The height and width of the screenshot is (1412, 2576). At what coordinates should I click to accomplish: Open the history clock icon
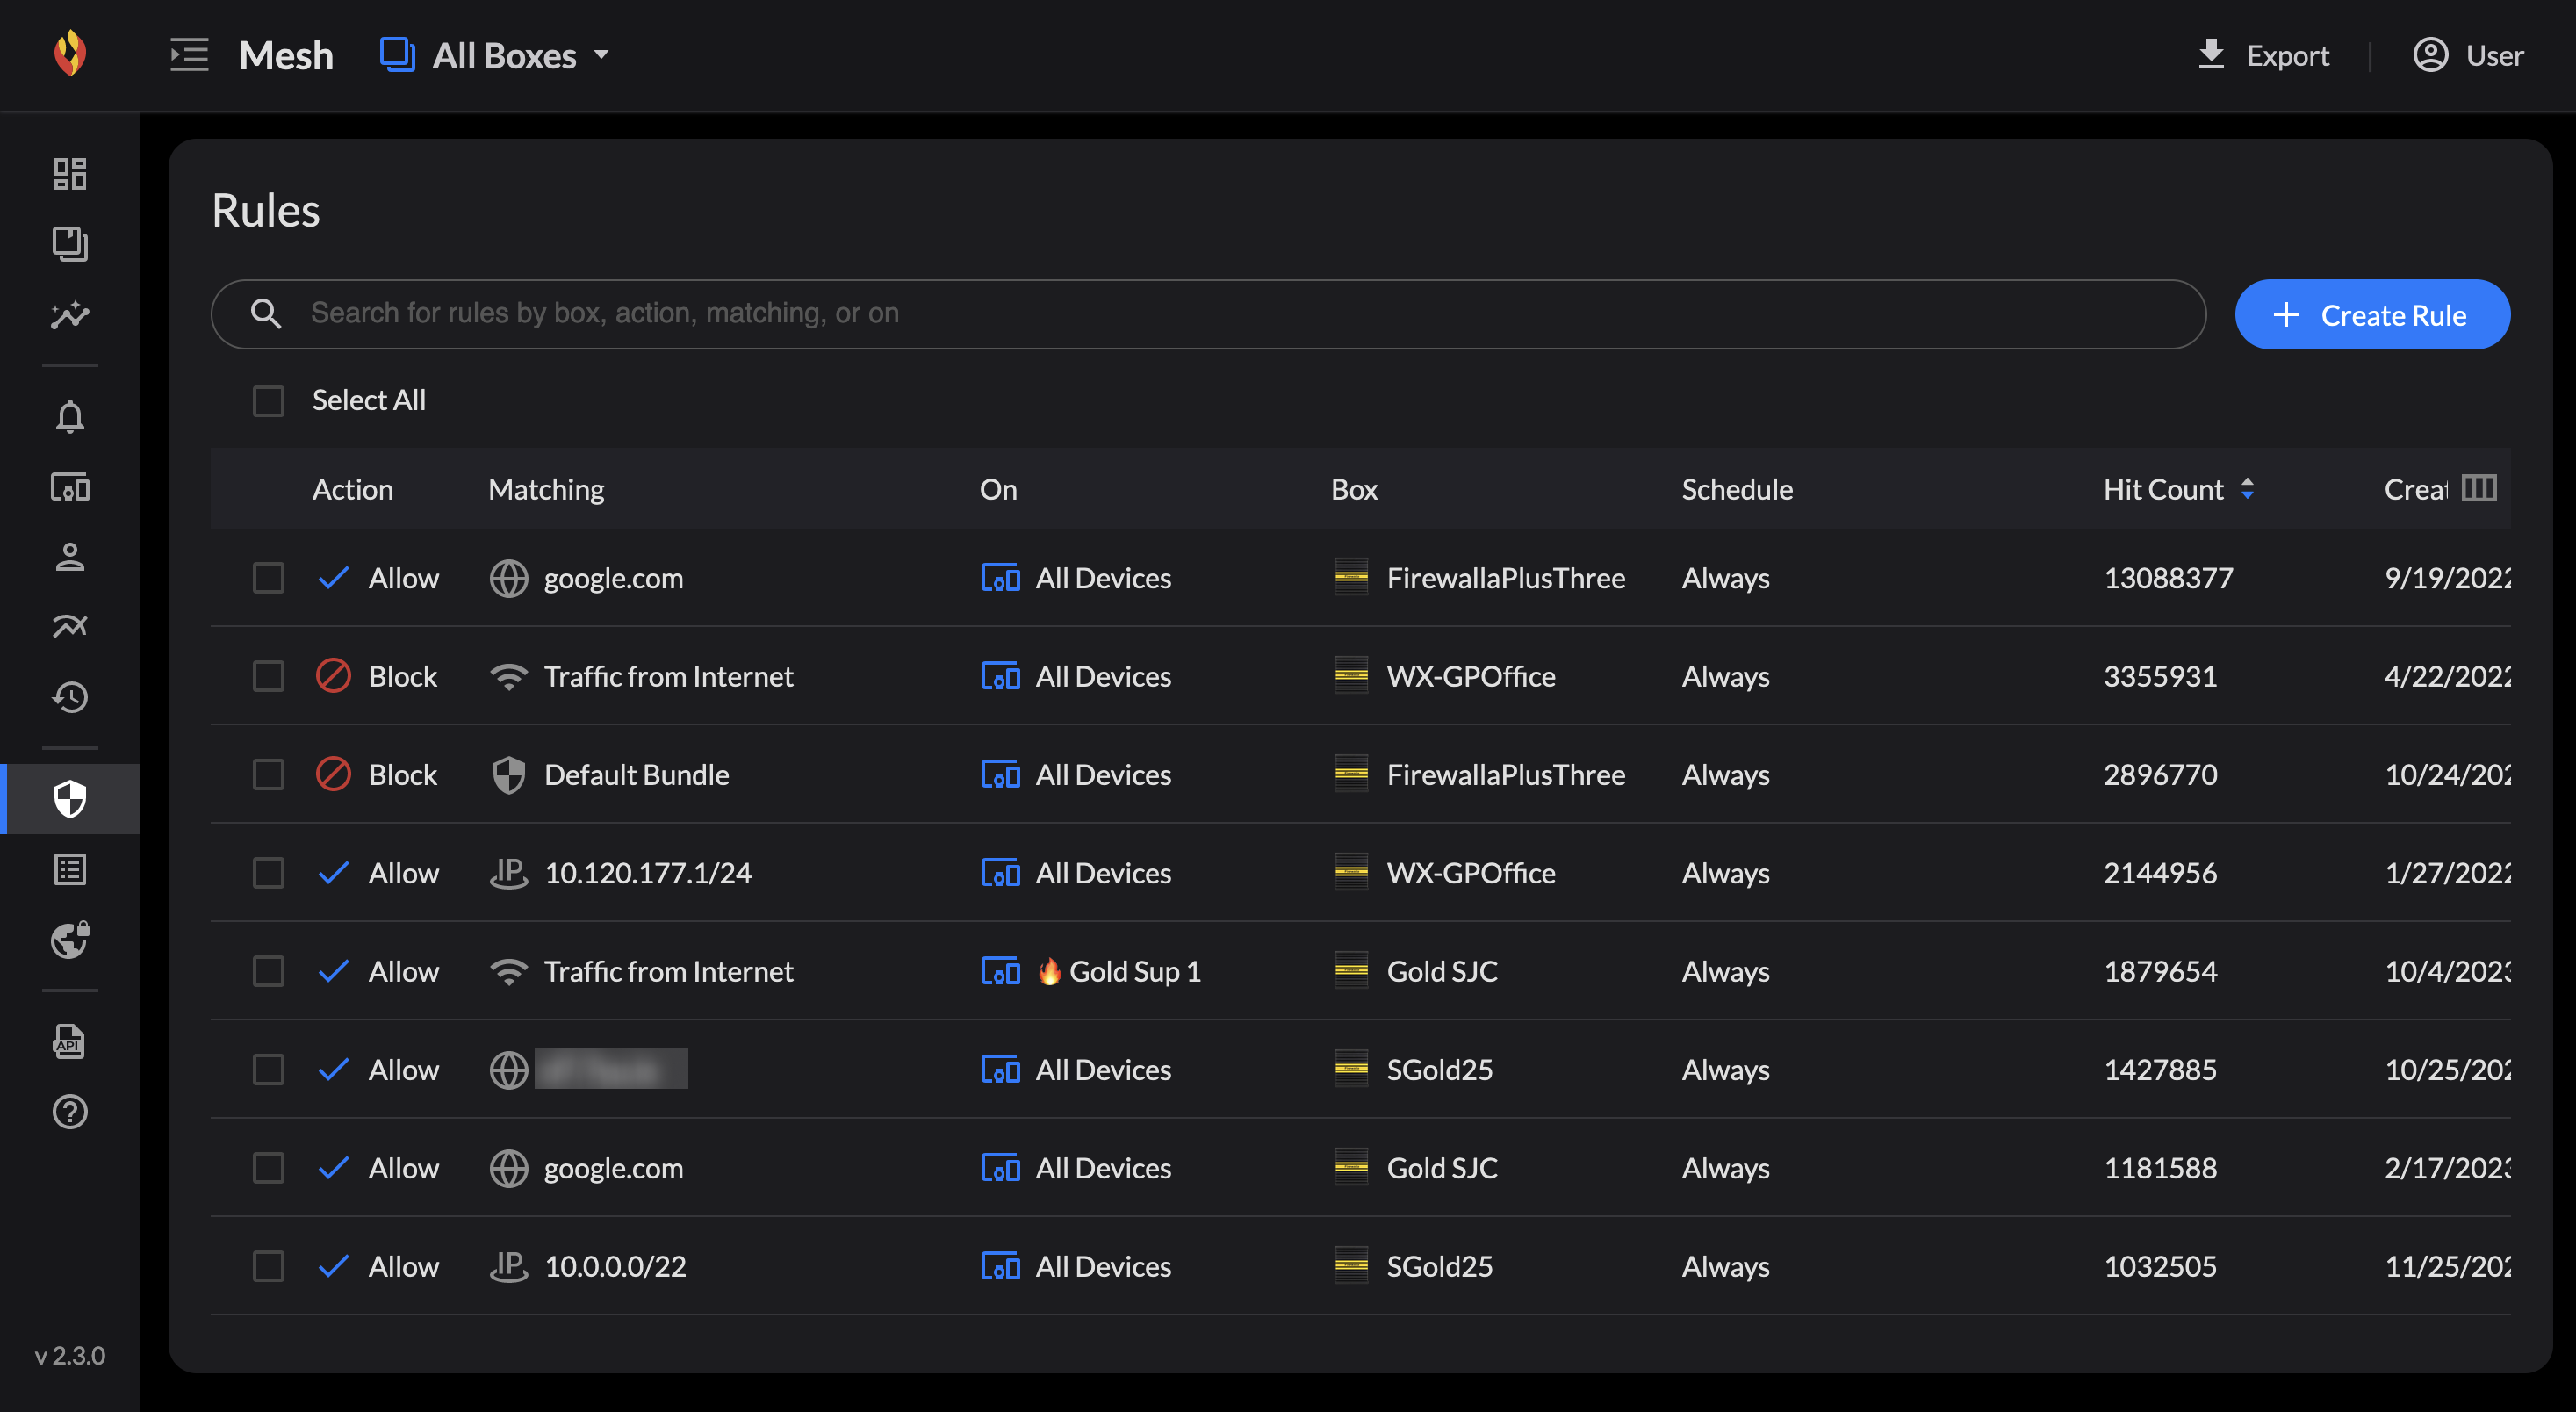pyautogui.click(x=70, y=697)
